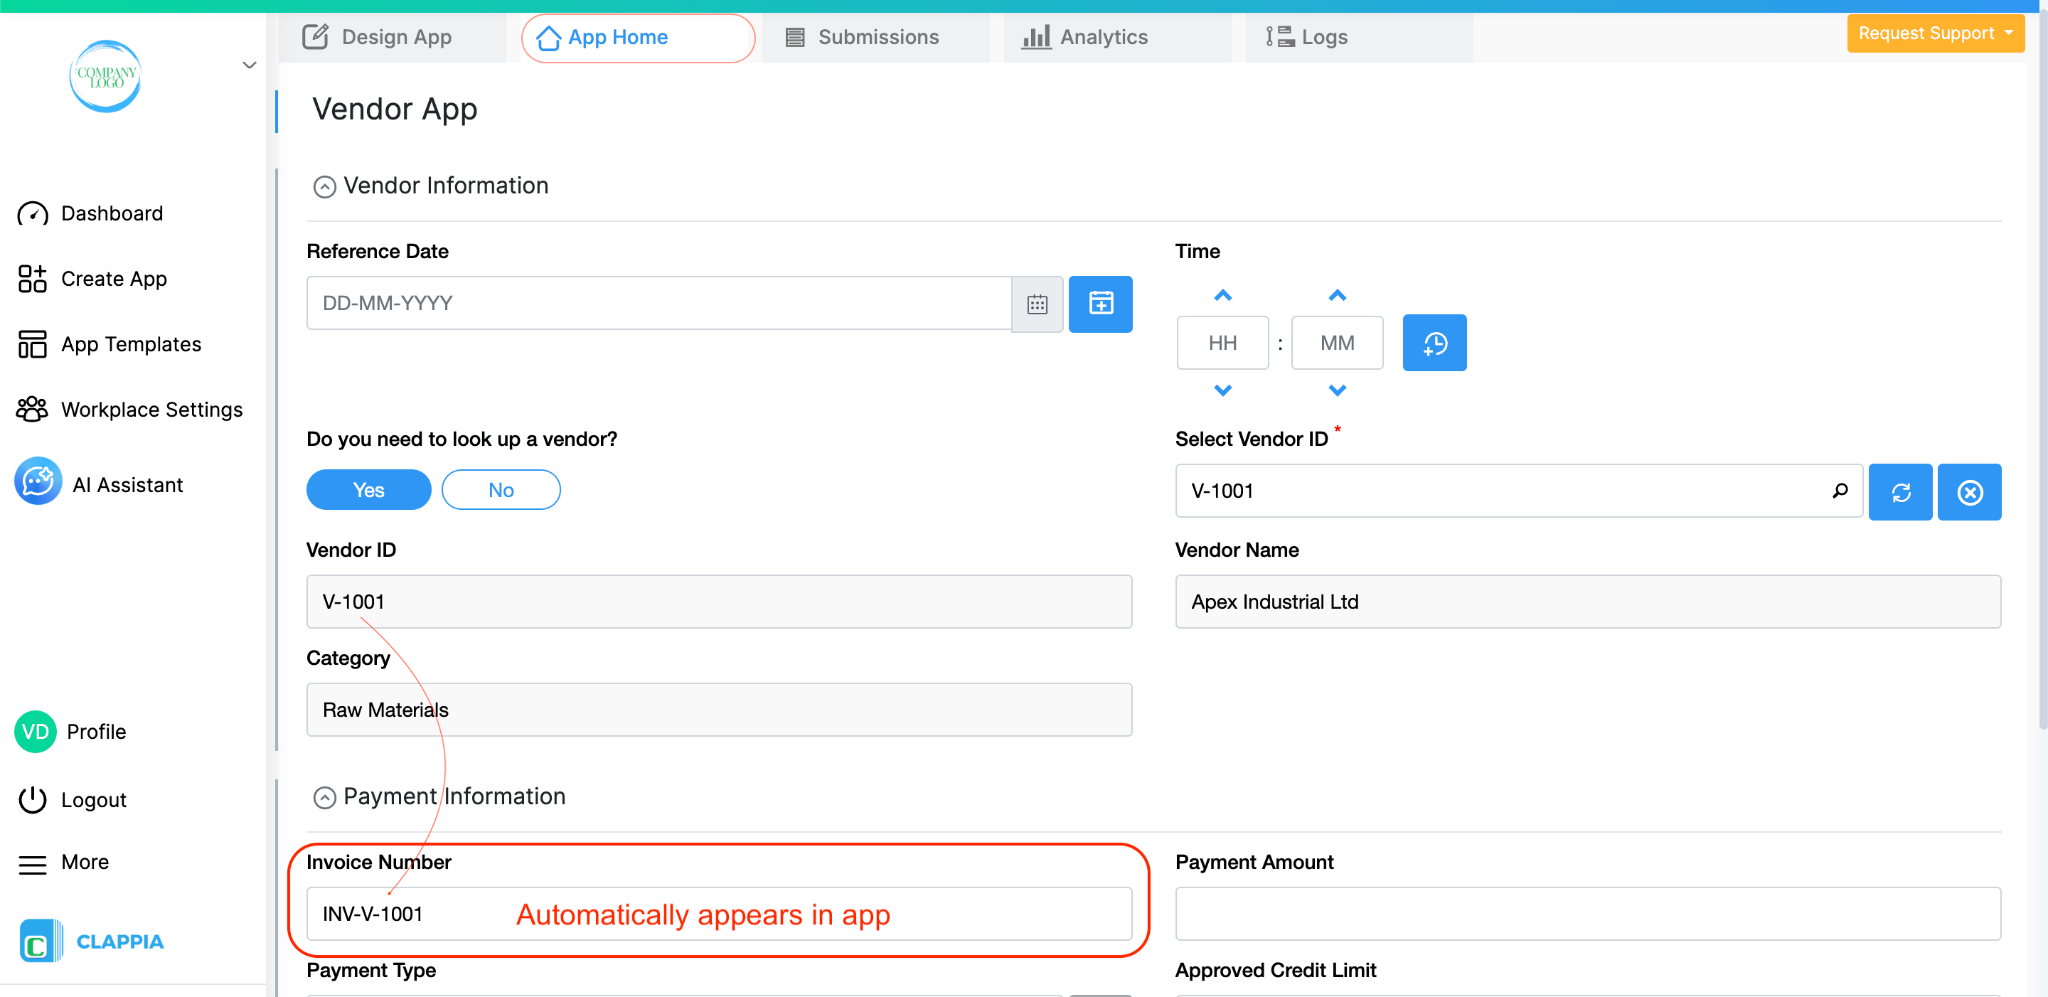Viewport: 2048px width, 997px height.
Task: Open App Templates from the sidebar
Action: (129, 343)
